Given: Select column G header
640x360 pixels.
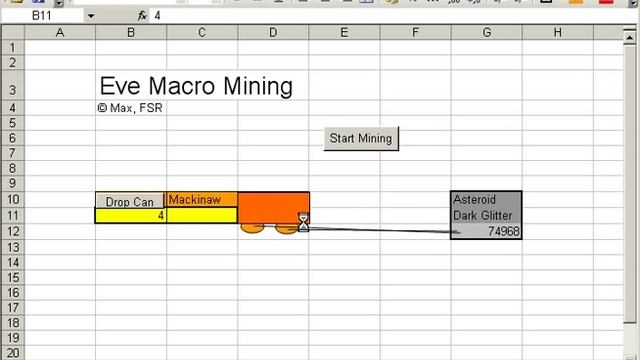Looking at the screenshot, I should coord(487,32).
